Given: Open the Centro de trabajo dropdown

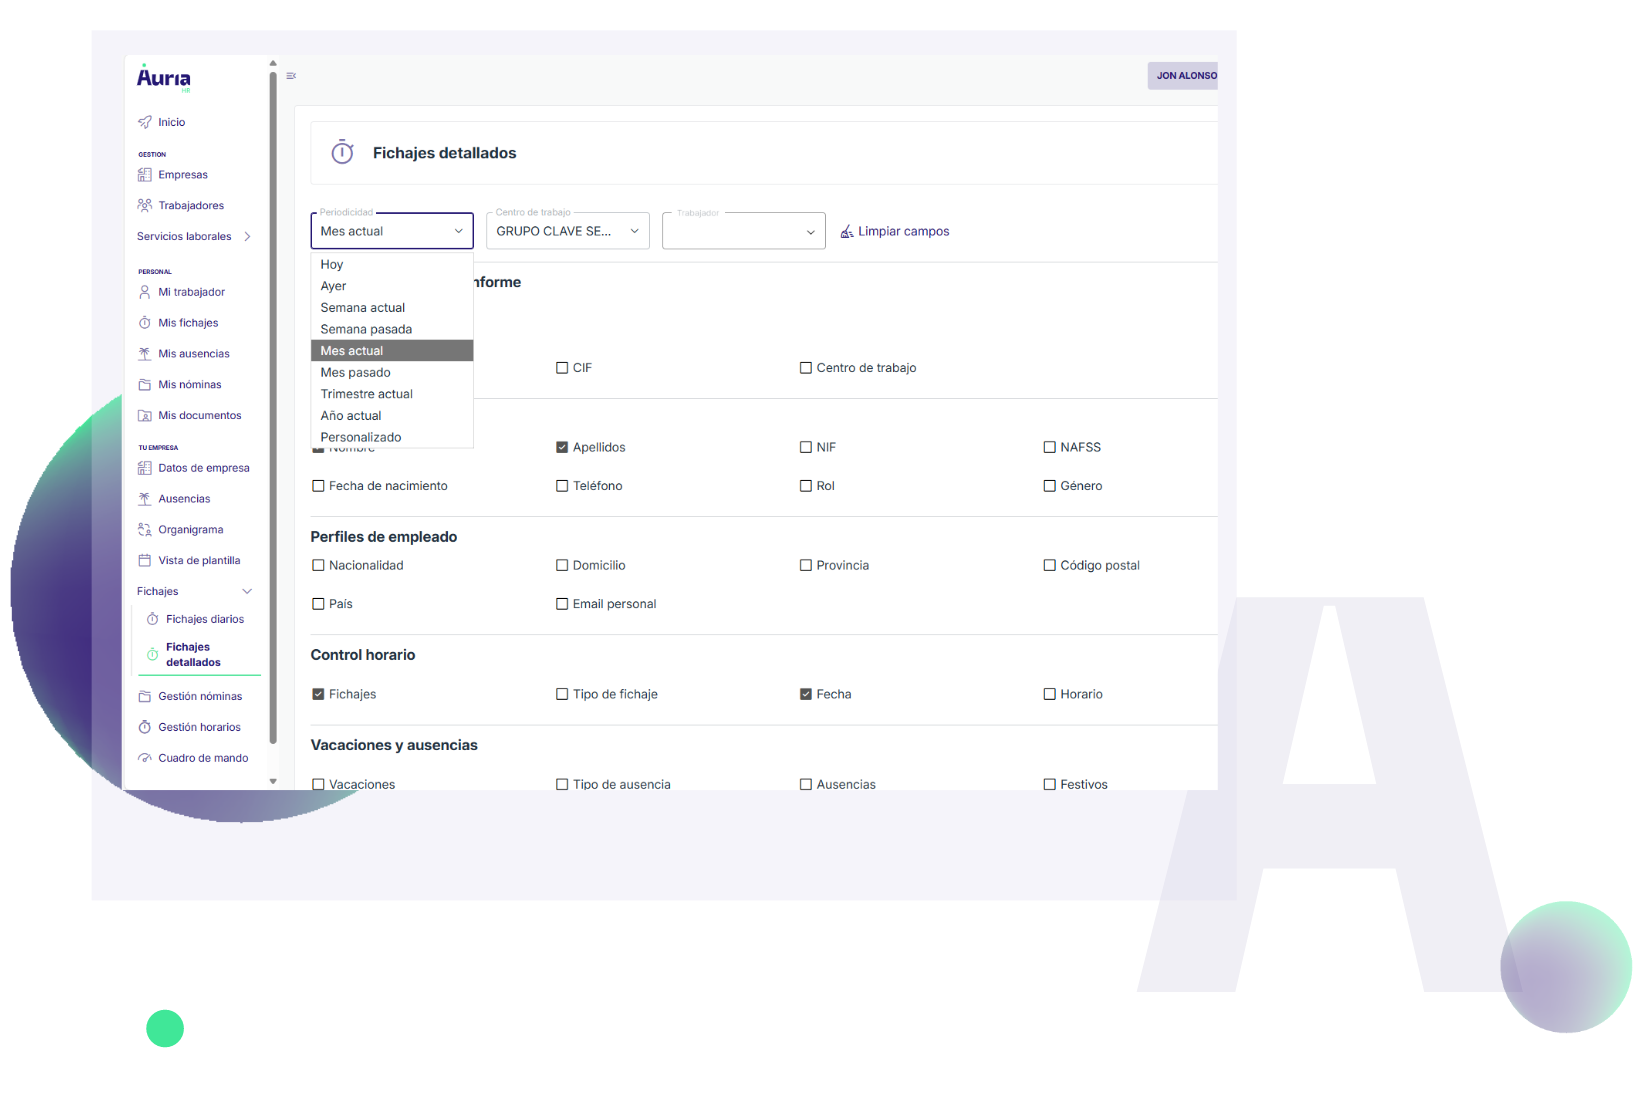Looking at the screenshot, I should (x=567, y=231).
